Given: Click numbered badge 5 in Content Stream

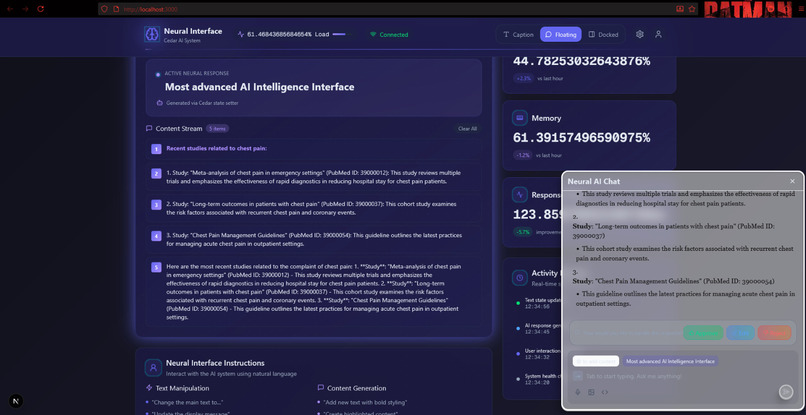Looking at the screenshot, I should coord(156,267).
